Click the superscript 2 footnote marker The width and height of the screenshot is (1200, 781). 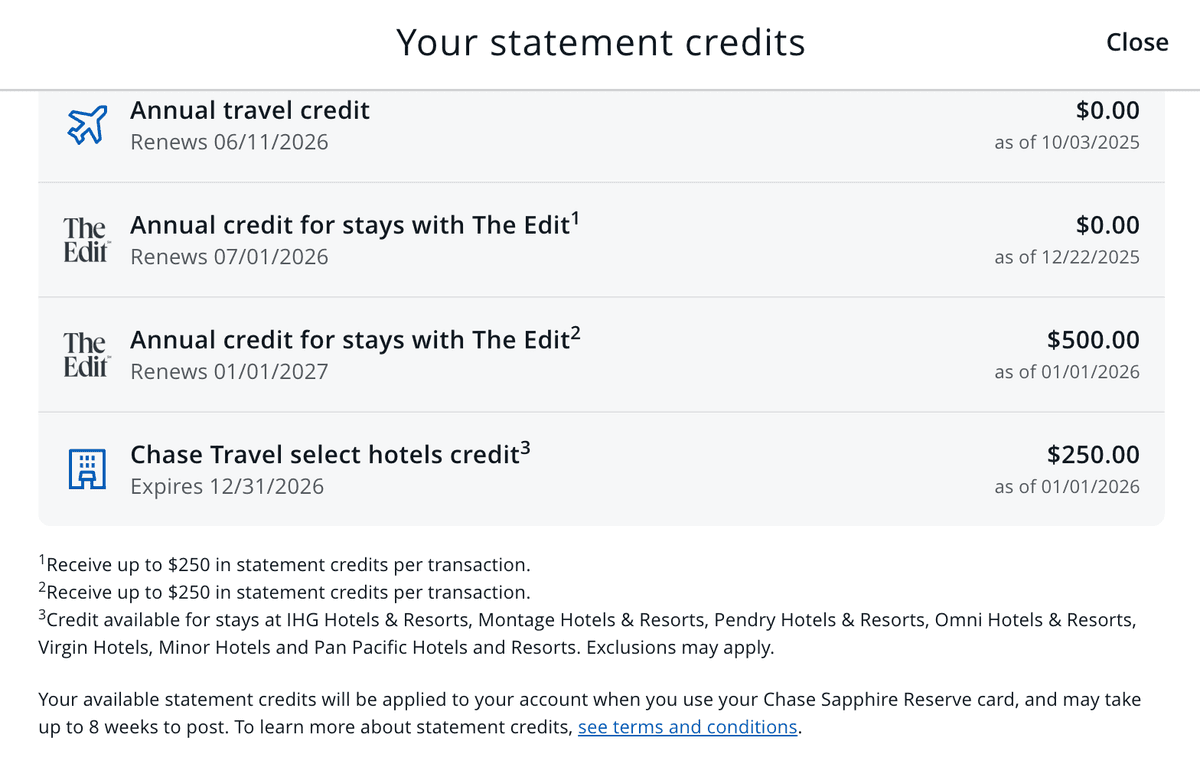point(576,331)
